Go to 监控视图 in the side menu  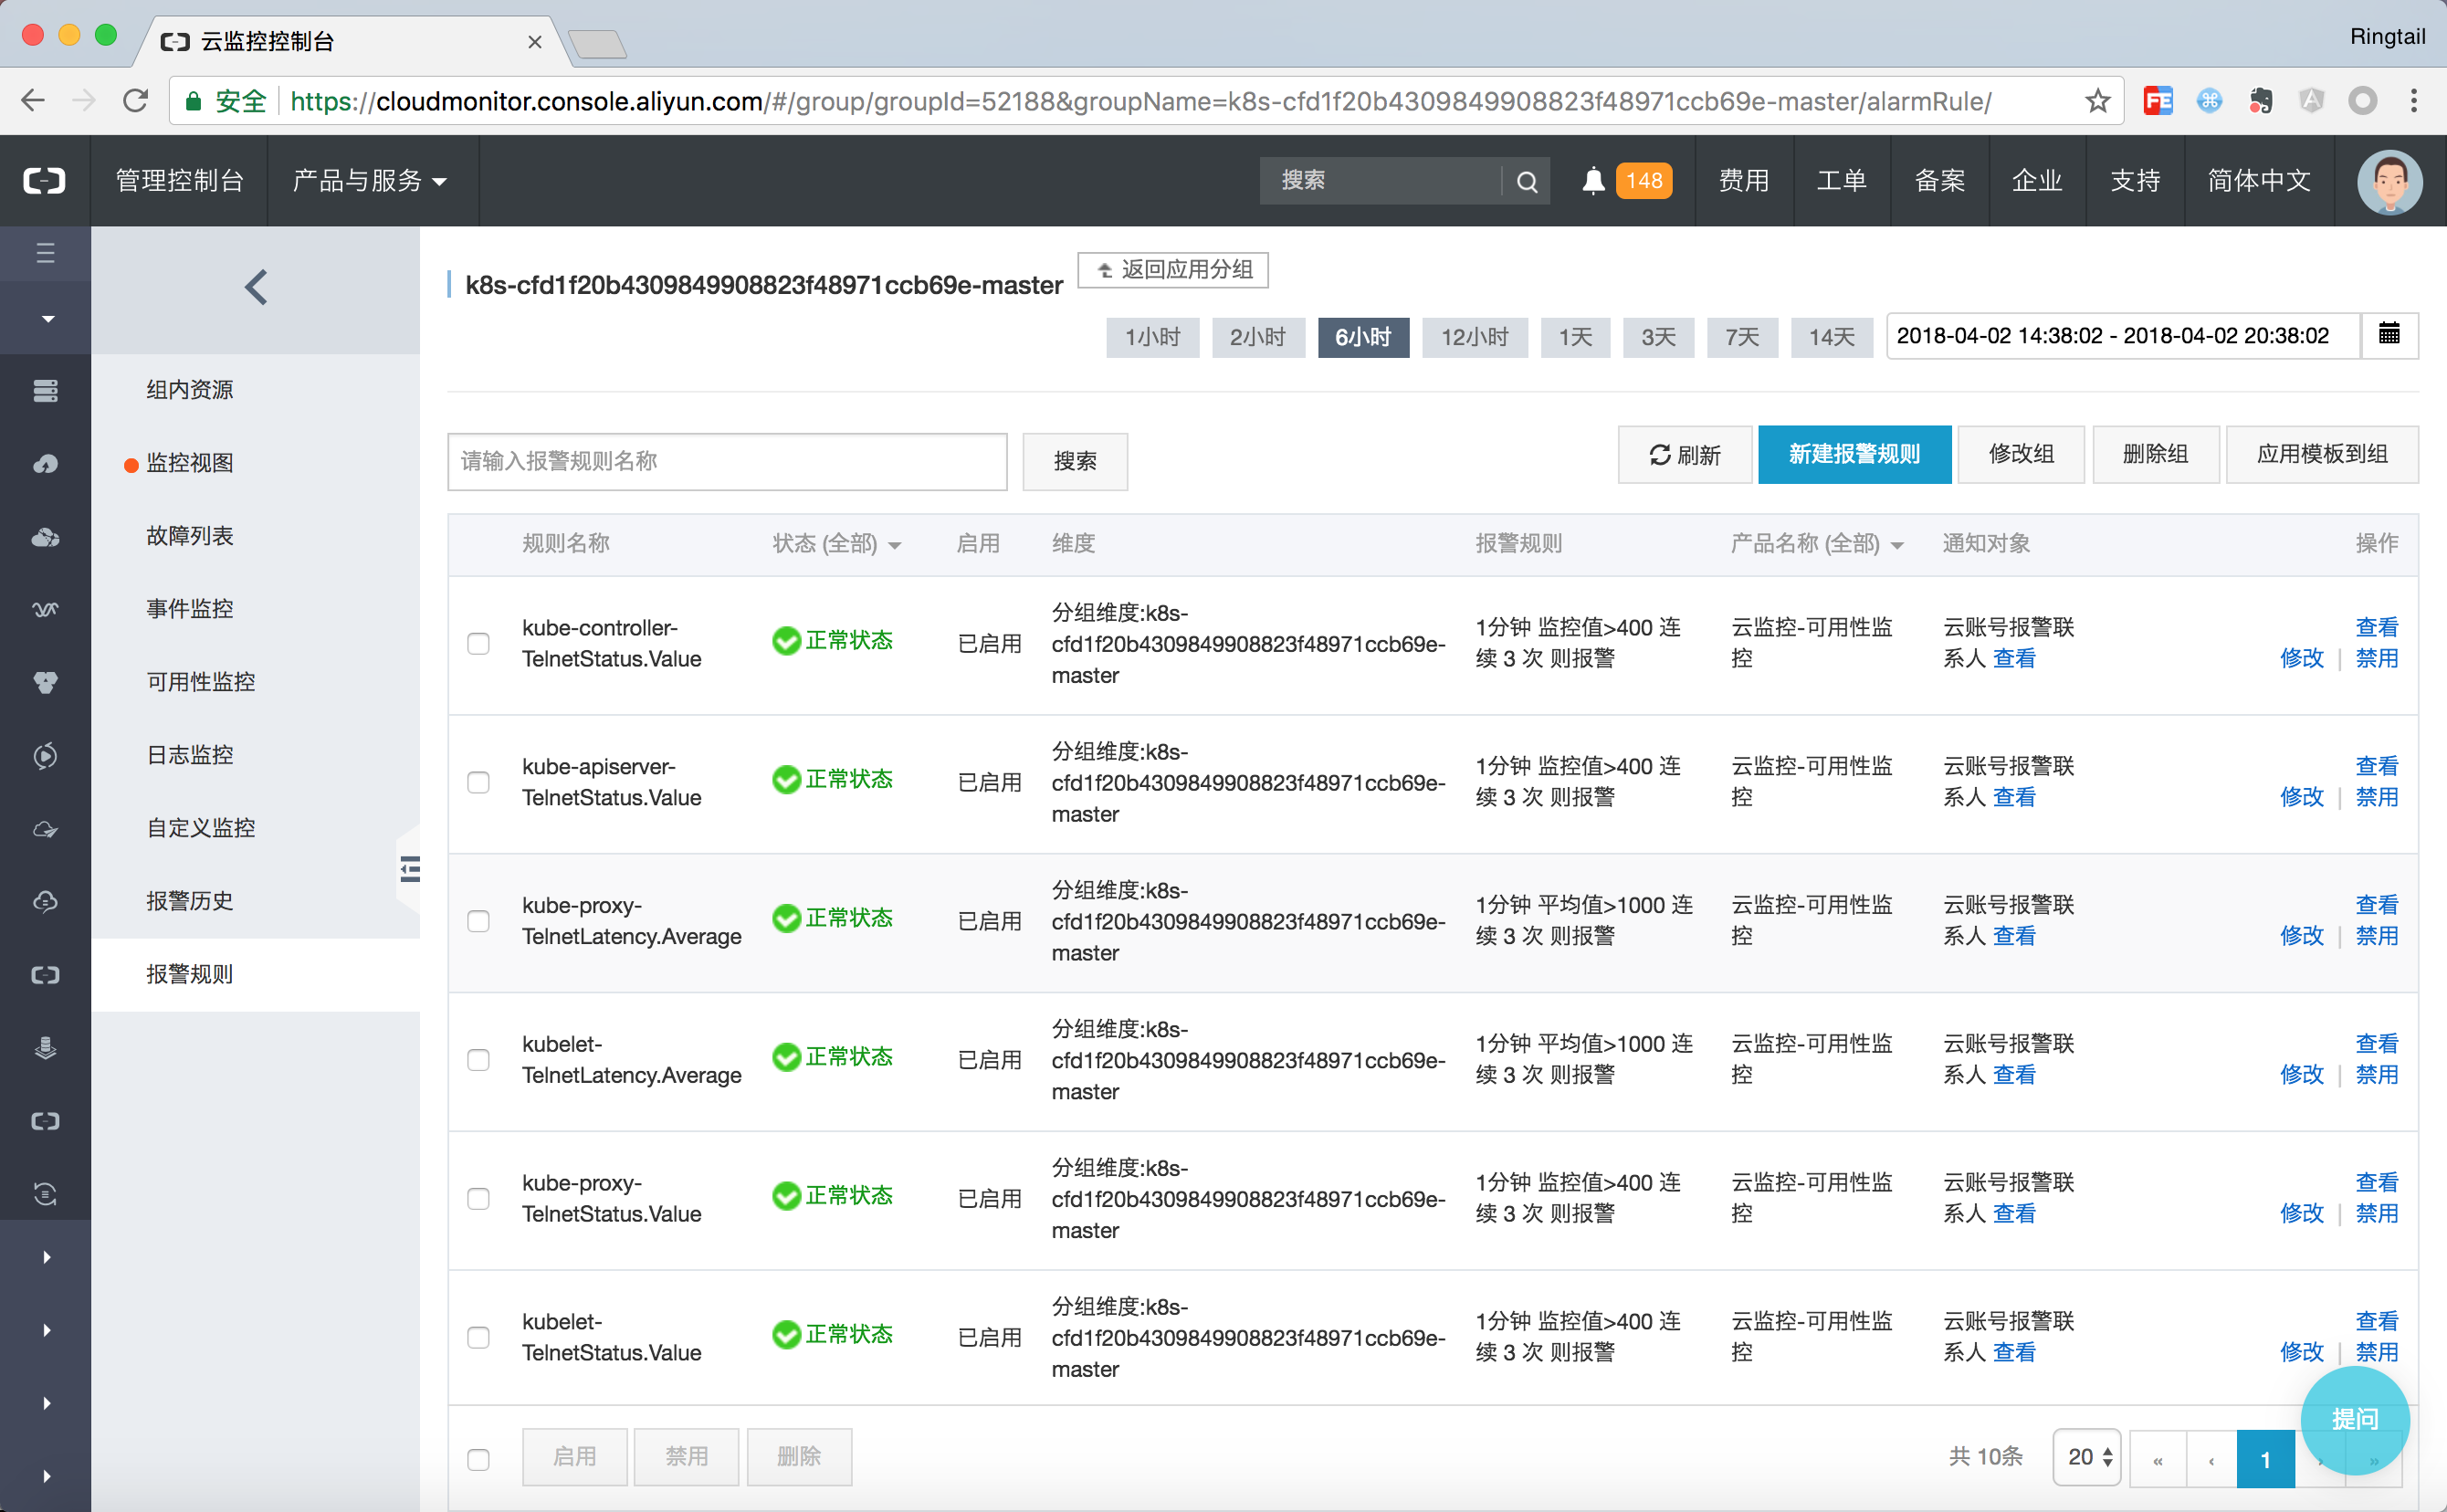[190, 463]
